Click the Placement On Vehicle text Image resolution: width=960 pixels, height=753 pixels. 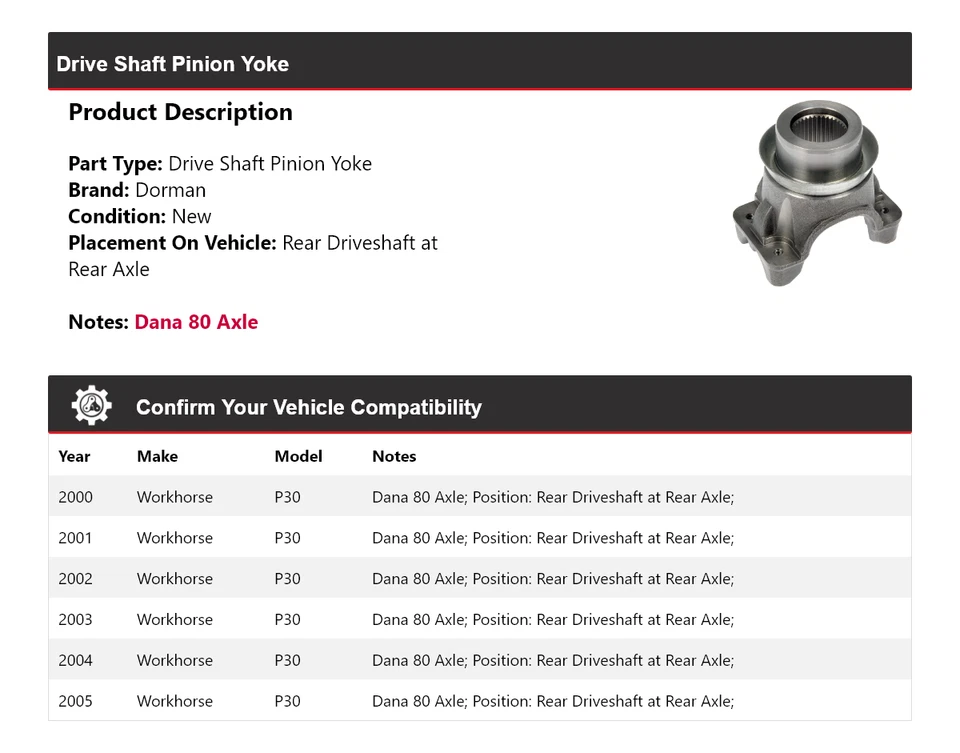point(253,256)
